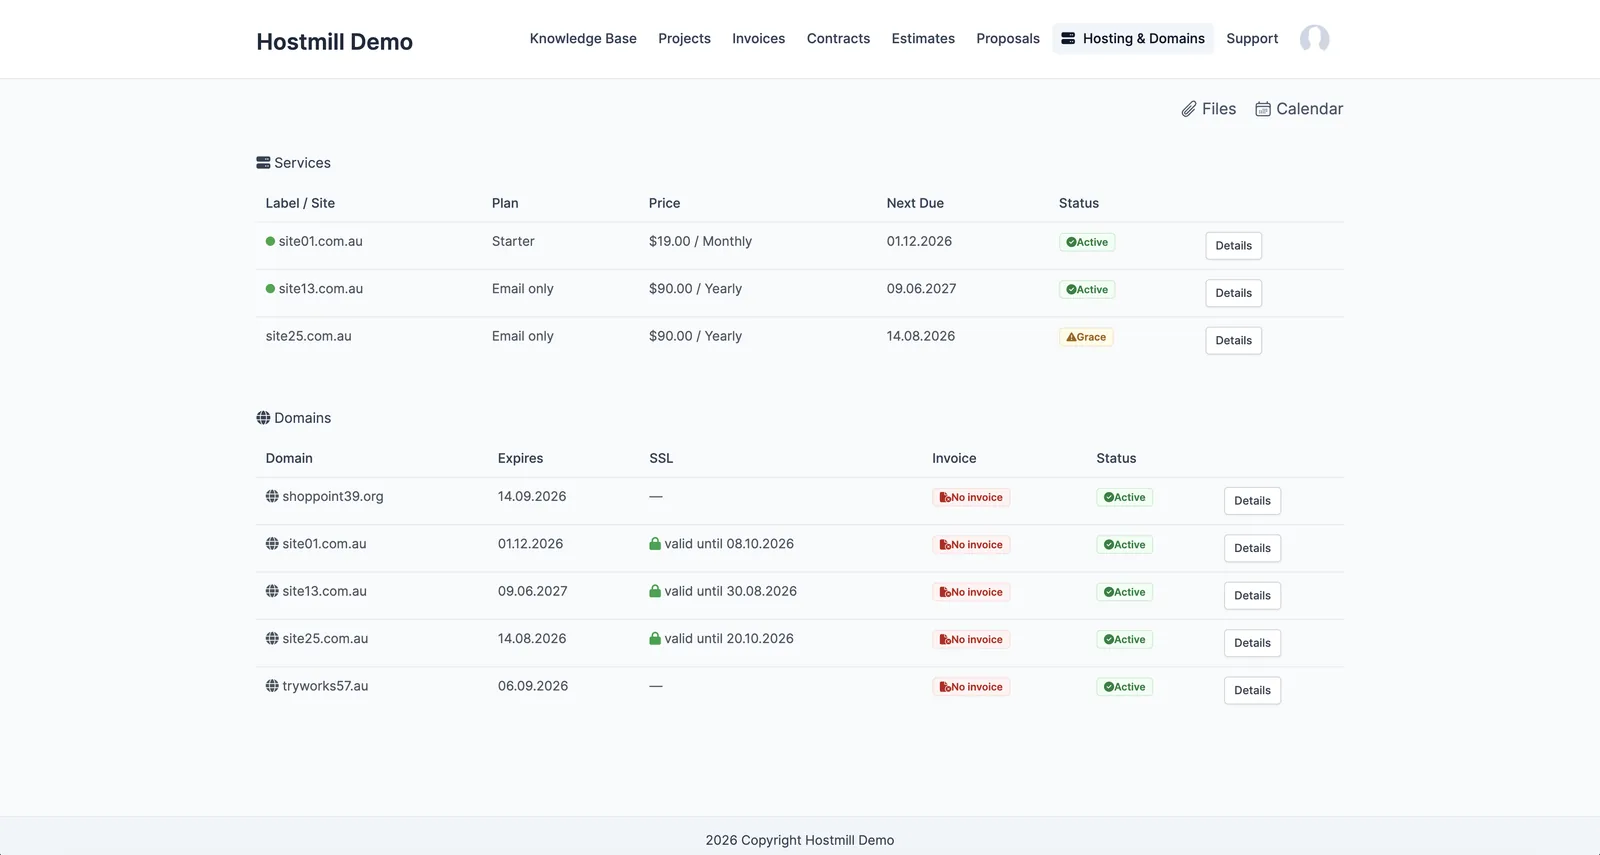The image size is (1600, 855).
Task: Open Details for domain expiring 01.12.2026
Action: (1252, 548)
